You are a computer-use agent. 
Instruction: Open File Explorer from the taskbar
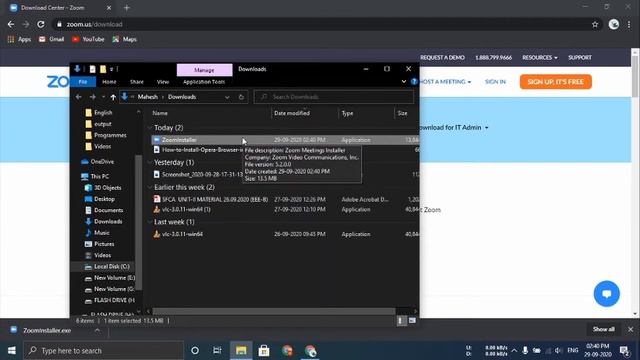241,351
